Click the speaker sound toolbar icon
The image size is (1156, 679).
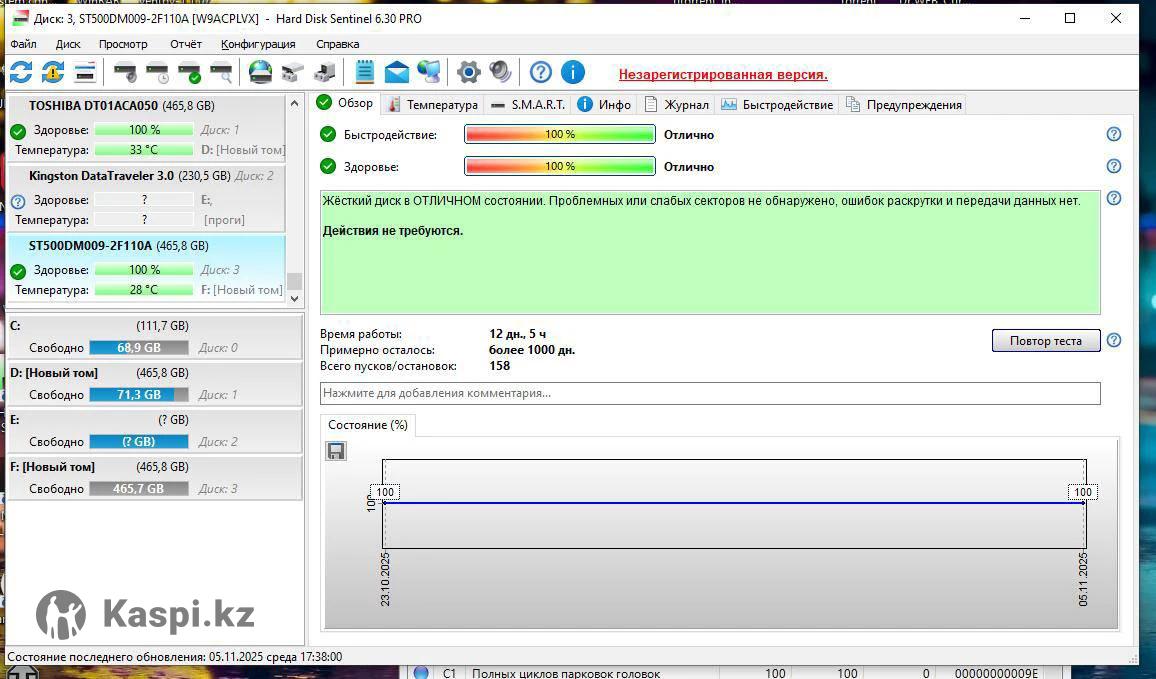(x=500, y=72)
